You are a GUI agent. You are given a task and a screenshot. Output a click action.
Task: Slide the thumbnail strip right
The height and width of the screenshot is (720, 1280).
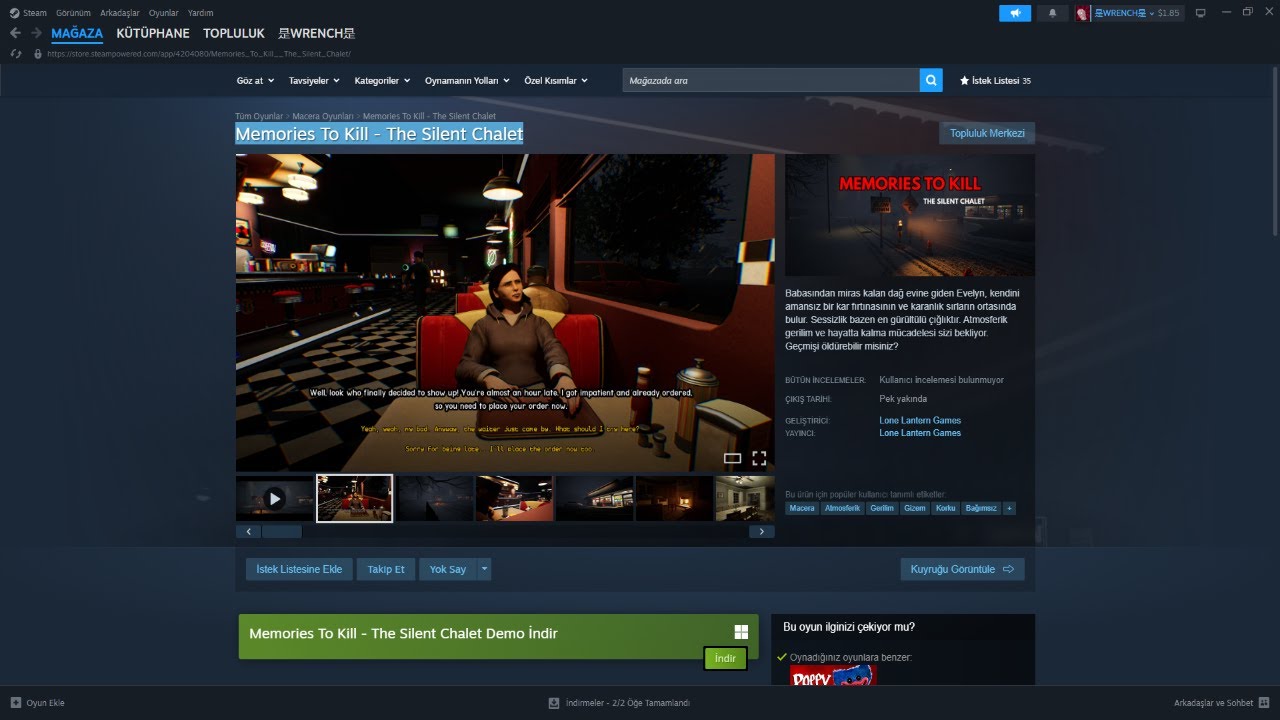(762, 532)
